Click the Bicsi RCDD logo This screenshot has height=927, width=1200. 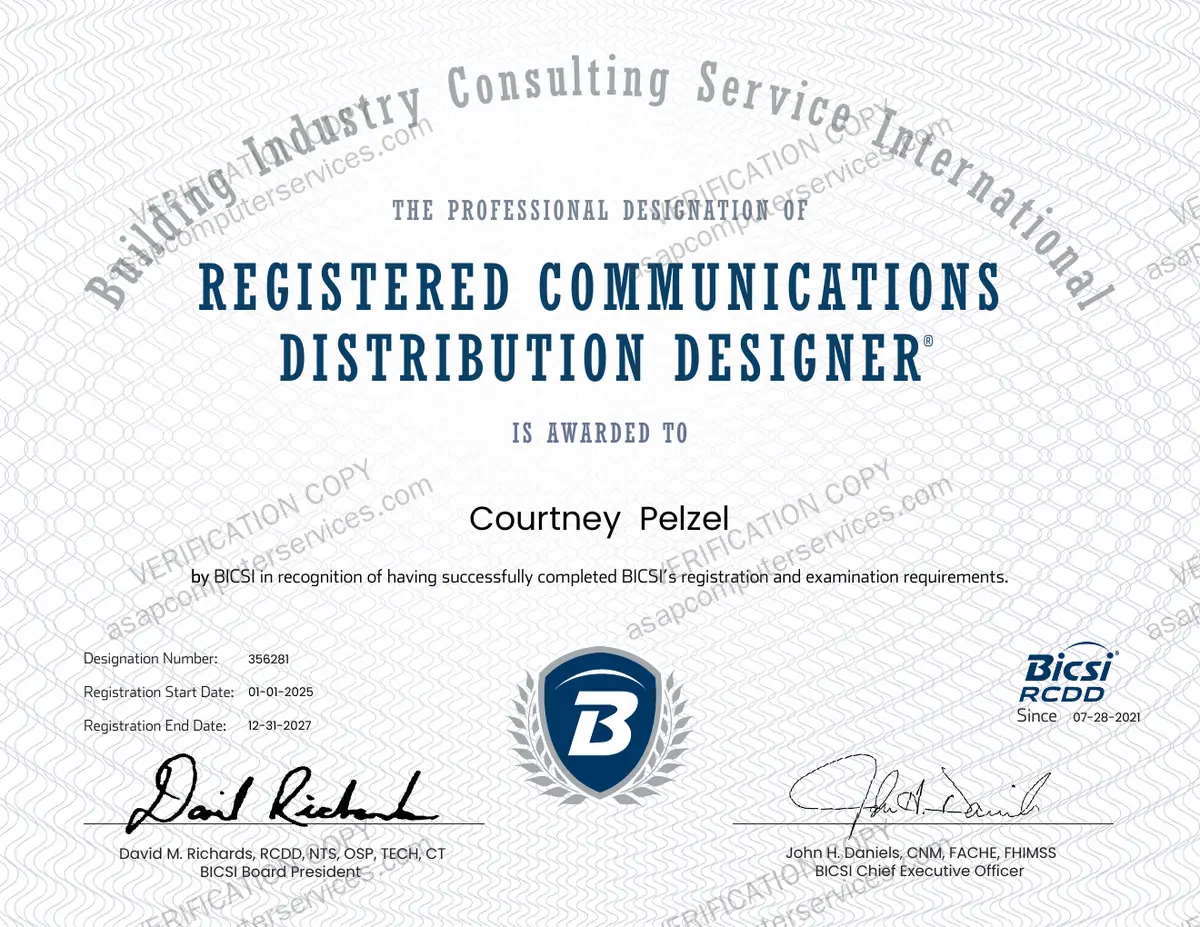(x=1071, y=675)
